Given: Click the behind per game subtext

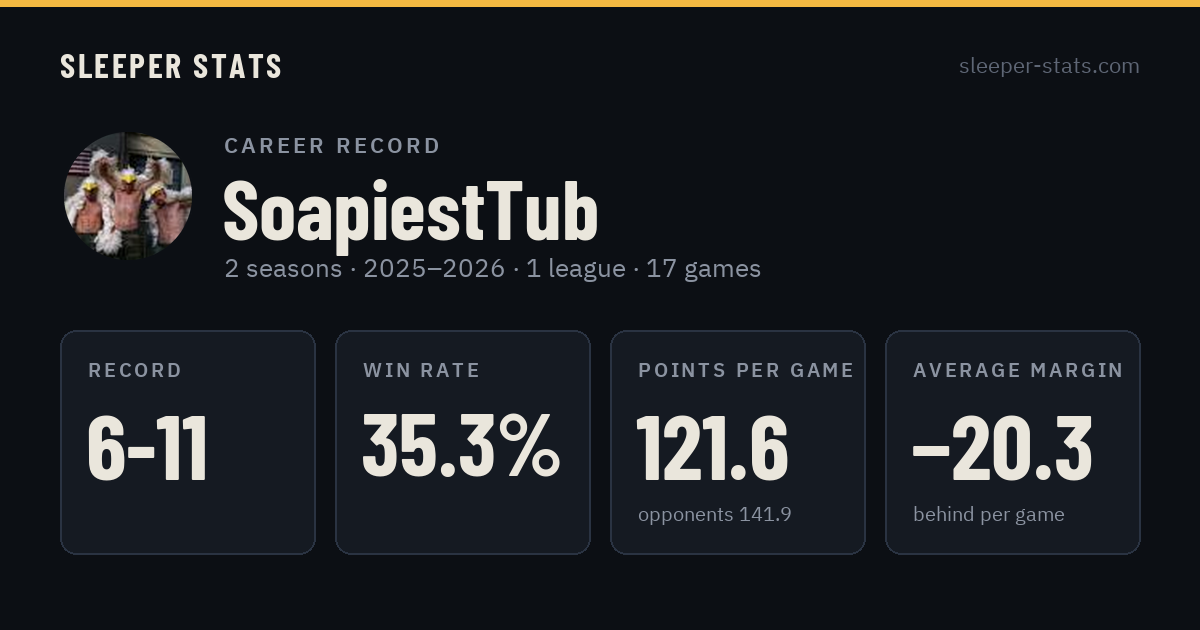Looking at the screenshot, I should pos(989,515).
